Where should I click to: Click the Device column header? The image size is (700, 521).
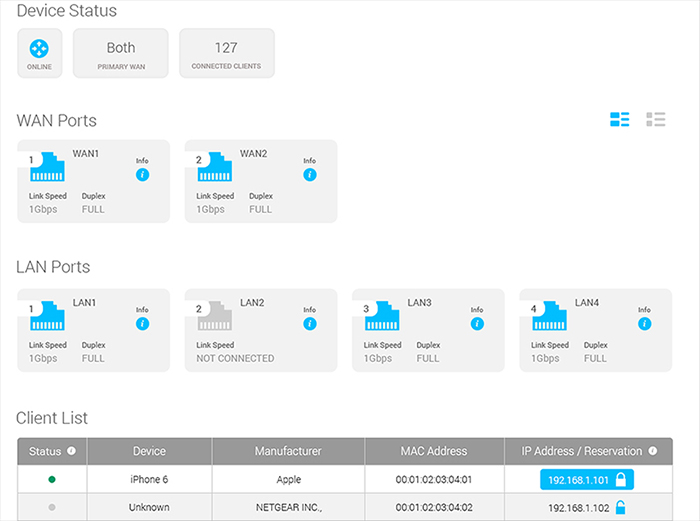point(150,451)
